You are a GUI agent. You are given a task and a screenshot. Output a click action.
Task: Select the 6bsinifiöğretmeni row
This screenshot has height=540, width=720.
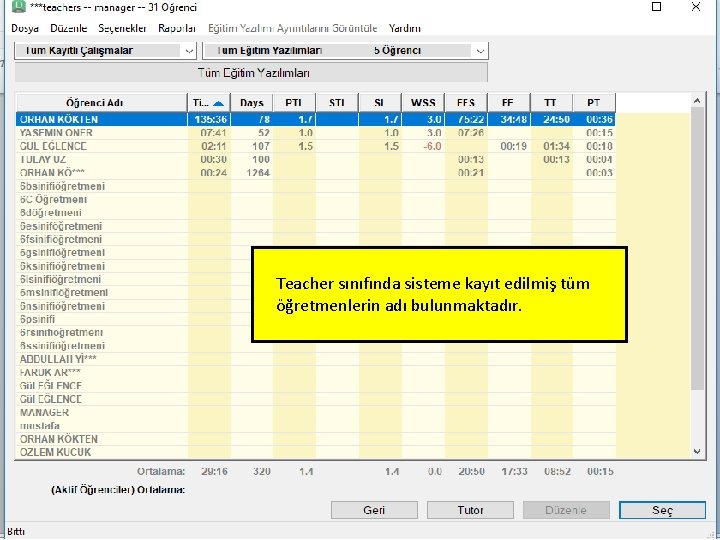tap(316, 186)
